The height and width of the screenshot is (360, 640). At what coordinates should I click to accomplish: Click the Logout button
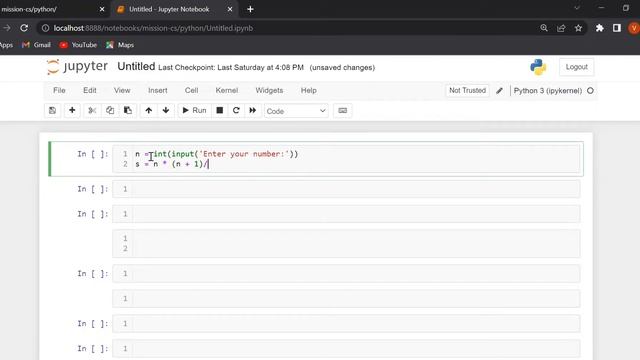[576, 67]
